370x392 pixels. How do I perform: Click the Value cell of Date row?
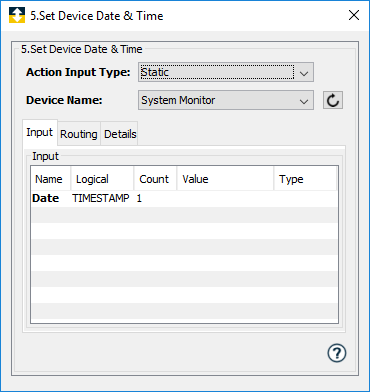point(225,199)
